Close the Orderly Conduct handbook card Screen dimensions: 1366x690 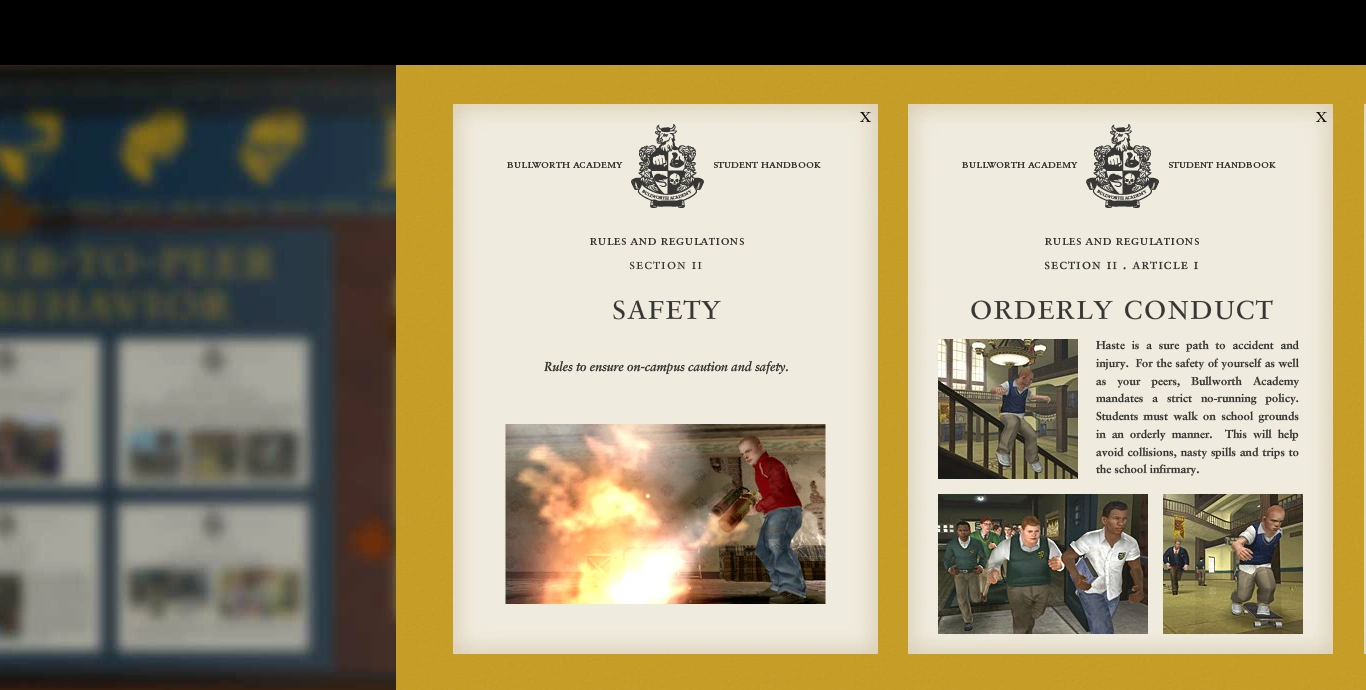coord(1321,117)
